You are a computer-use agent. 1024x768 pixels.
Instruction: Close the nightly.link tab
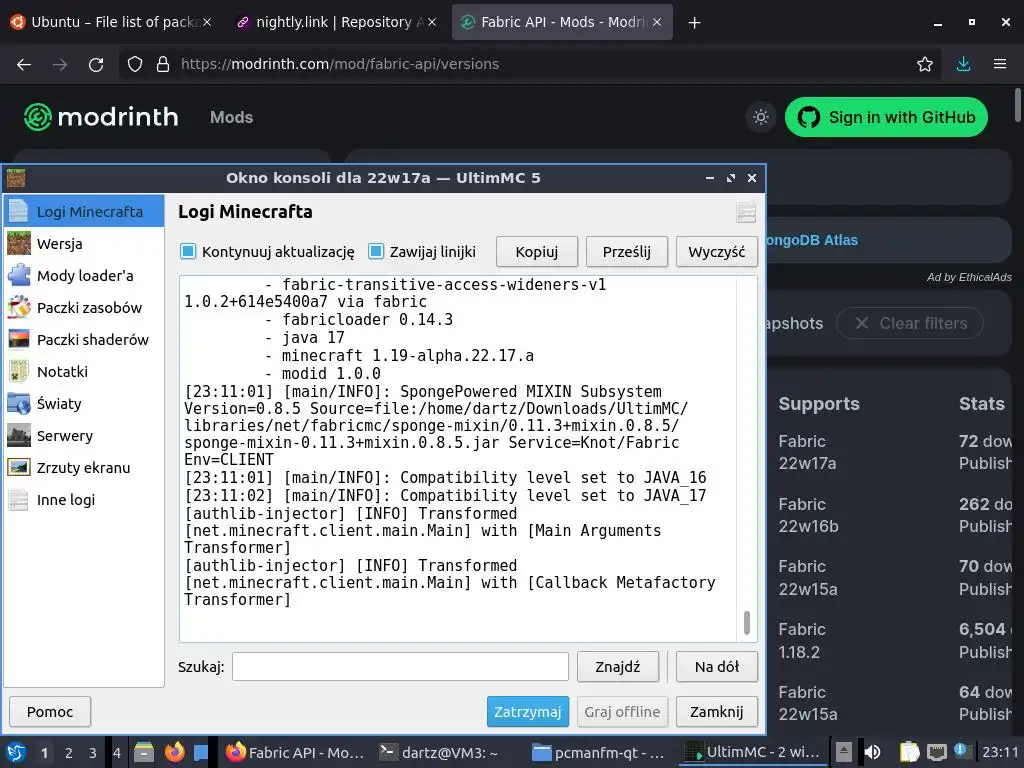(432, 22)
